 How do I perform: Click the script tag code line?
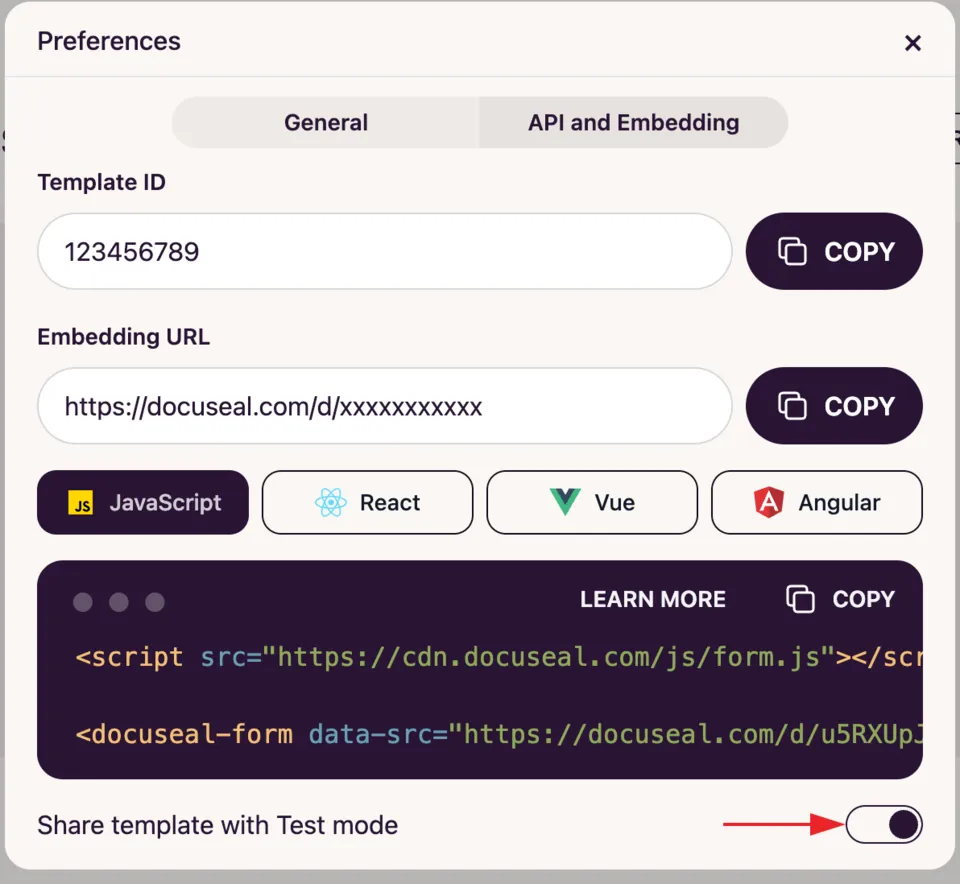point(498,657)
